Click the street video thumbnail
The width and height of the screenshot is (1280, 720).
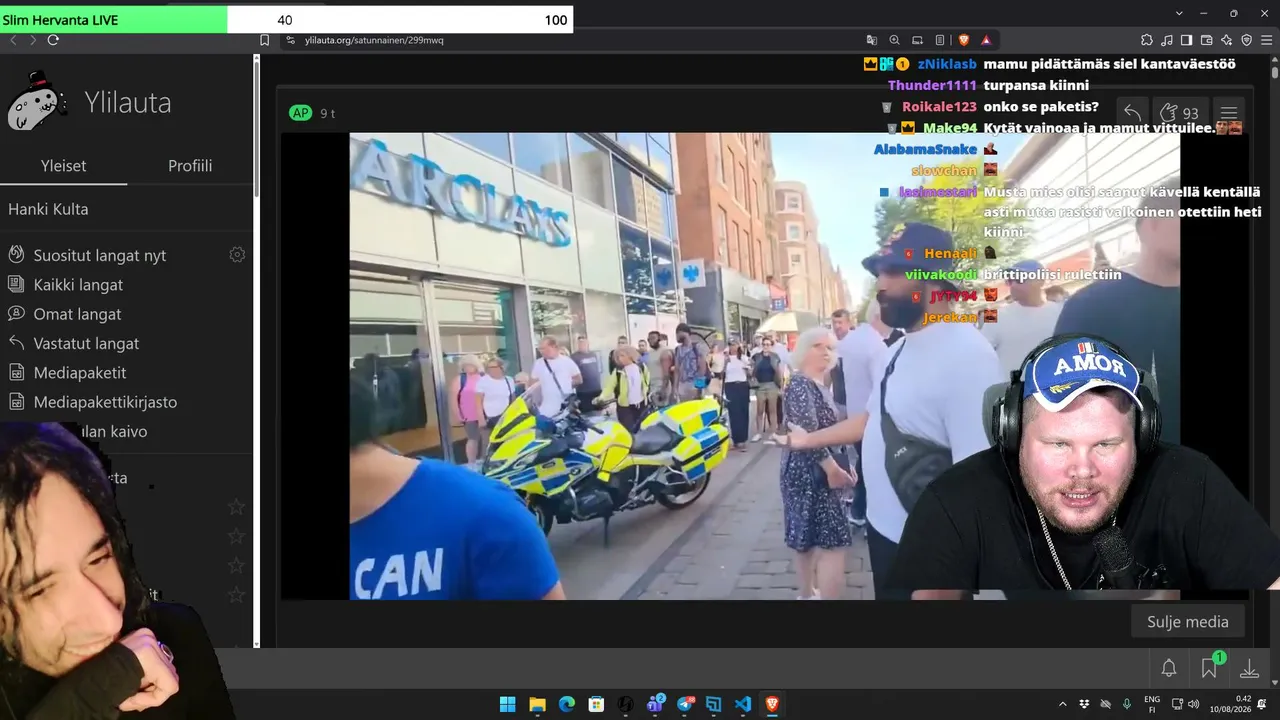coord(764,366)
